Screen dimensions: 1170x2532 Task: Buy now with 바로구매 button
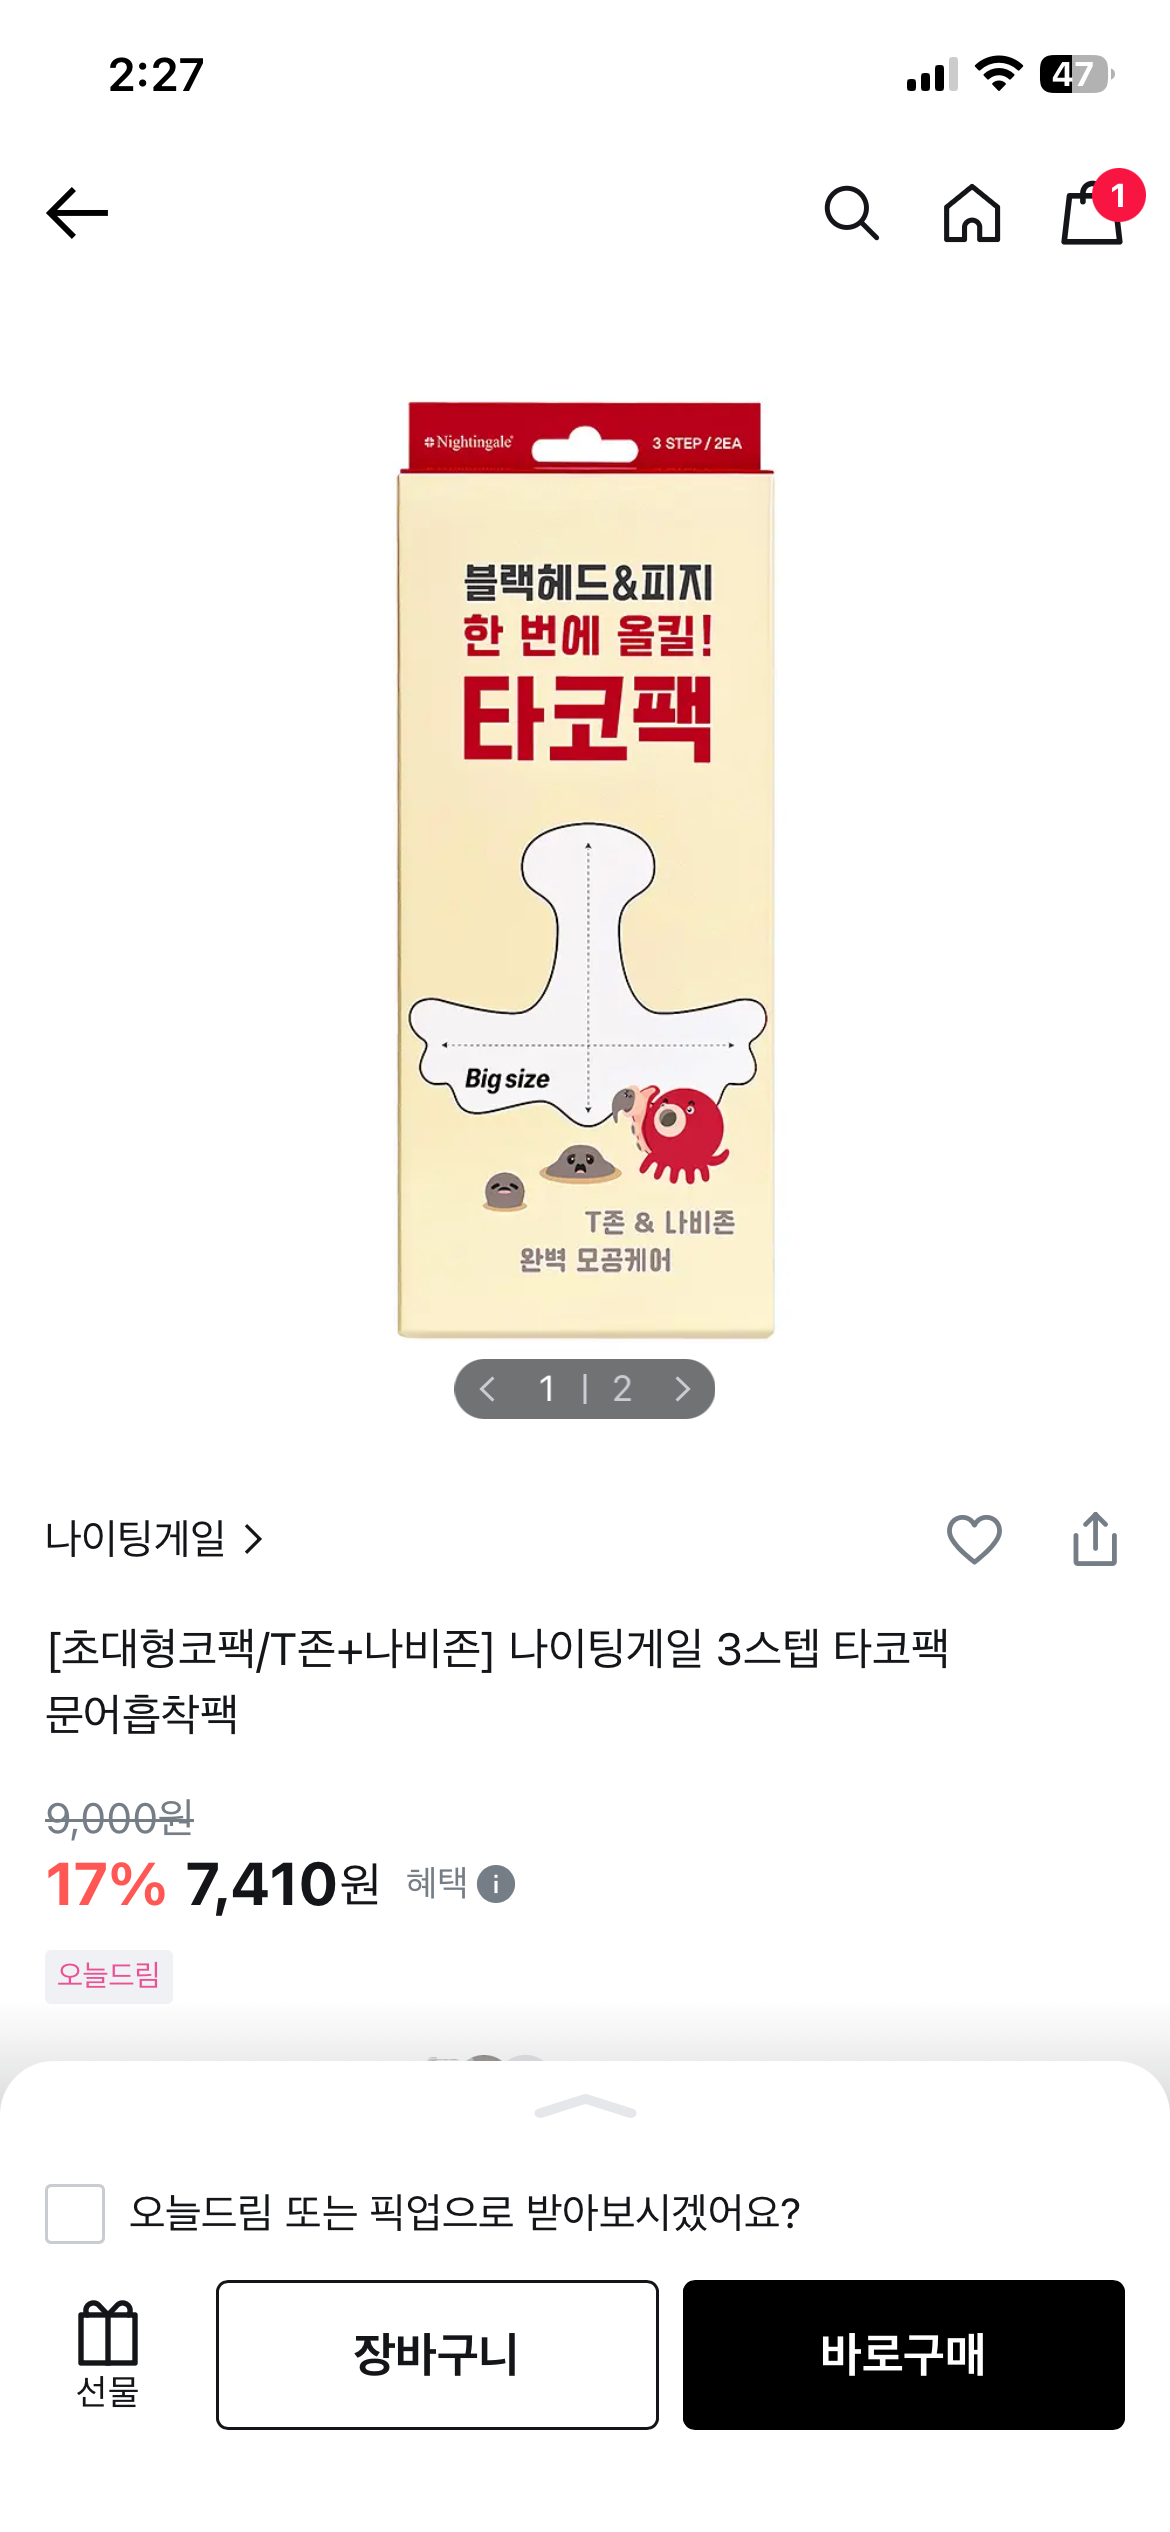click(904, 2354)
